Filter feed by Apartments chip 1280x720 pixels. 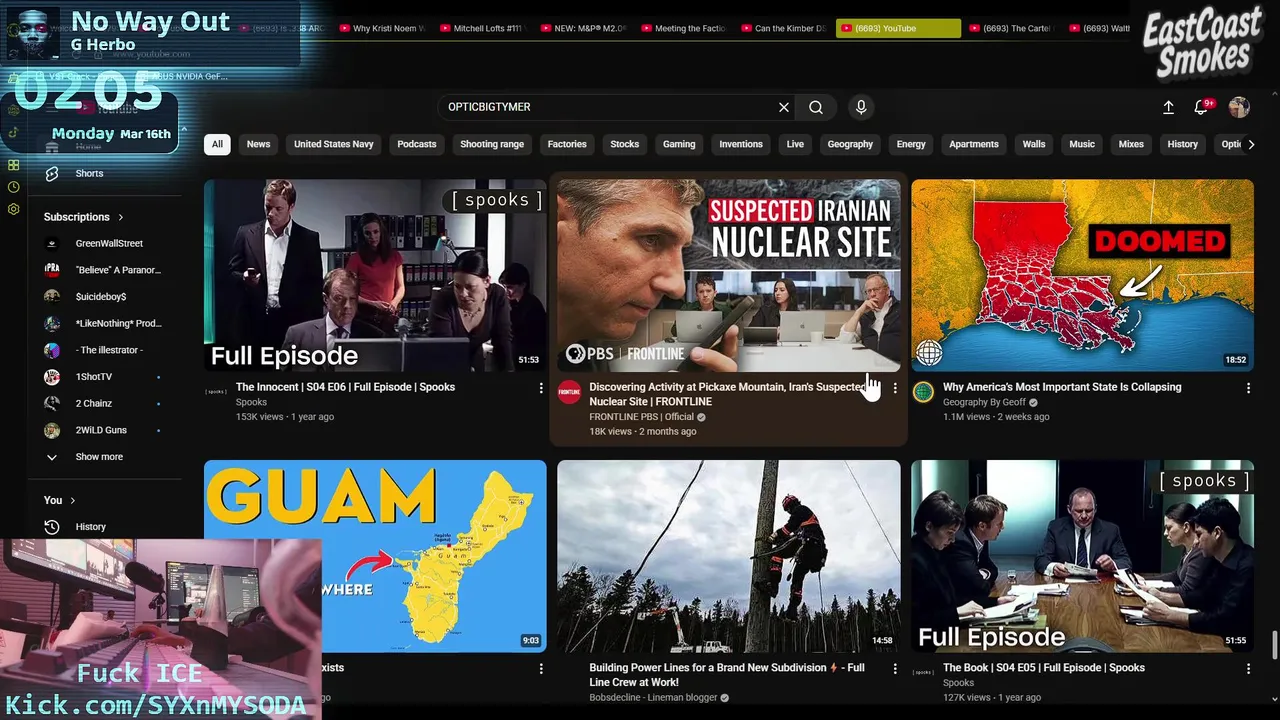pyautogui.click(x=974, y=144)
